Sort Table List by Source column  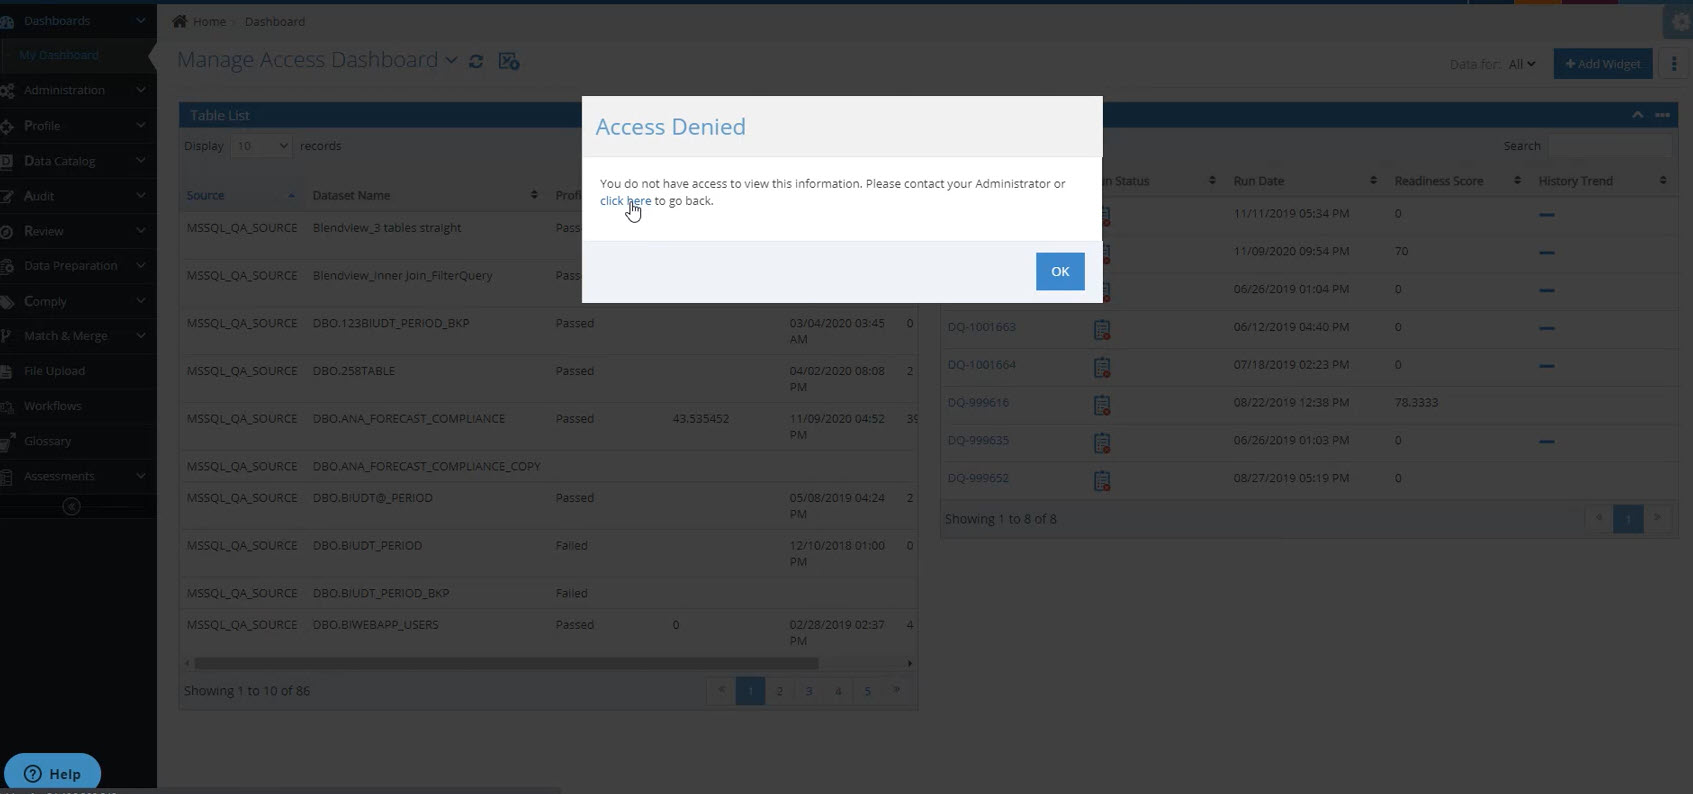(x=241, y=195)
